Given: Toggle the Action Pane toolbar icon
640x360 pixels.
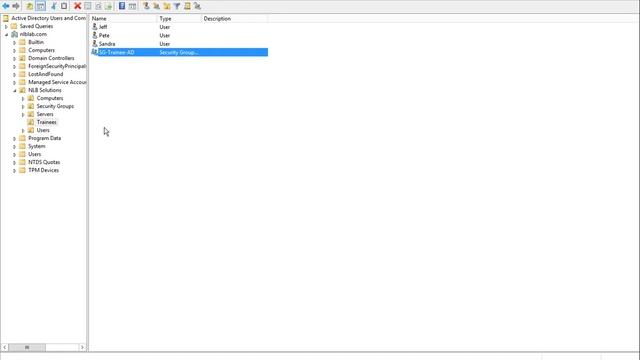Looking at the screenshot, I should [x=132, y=6].
